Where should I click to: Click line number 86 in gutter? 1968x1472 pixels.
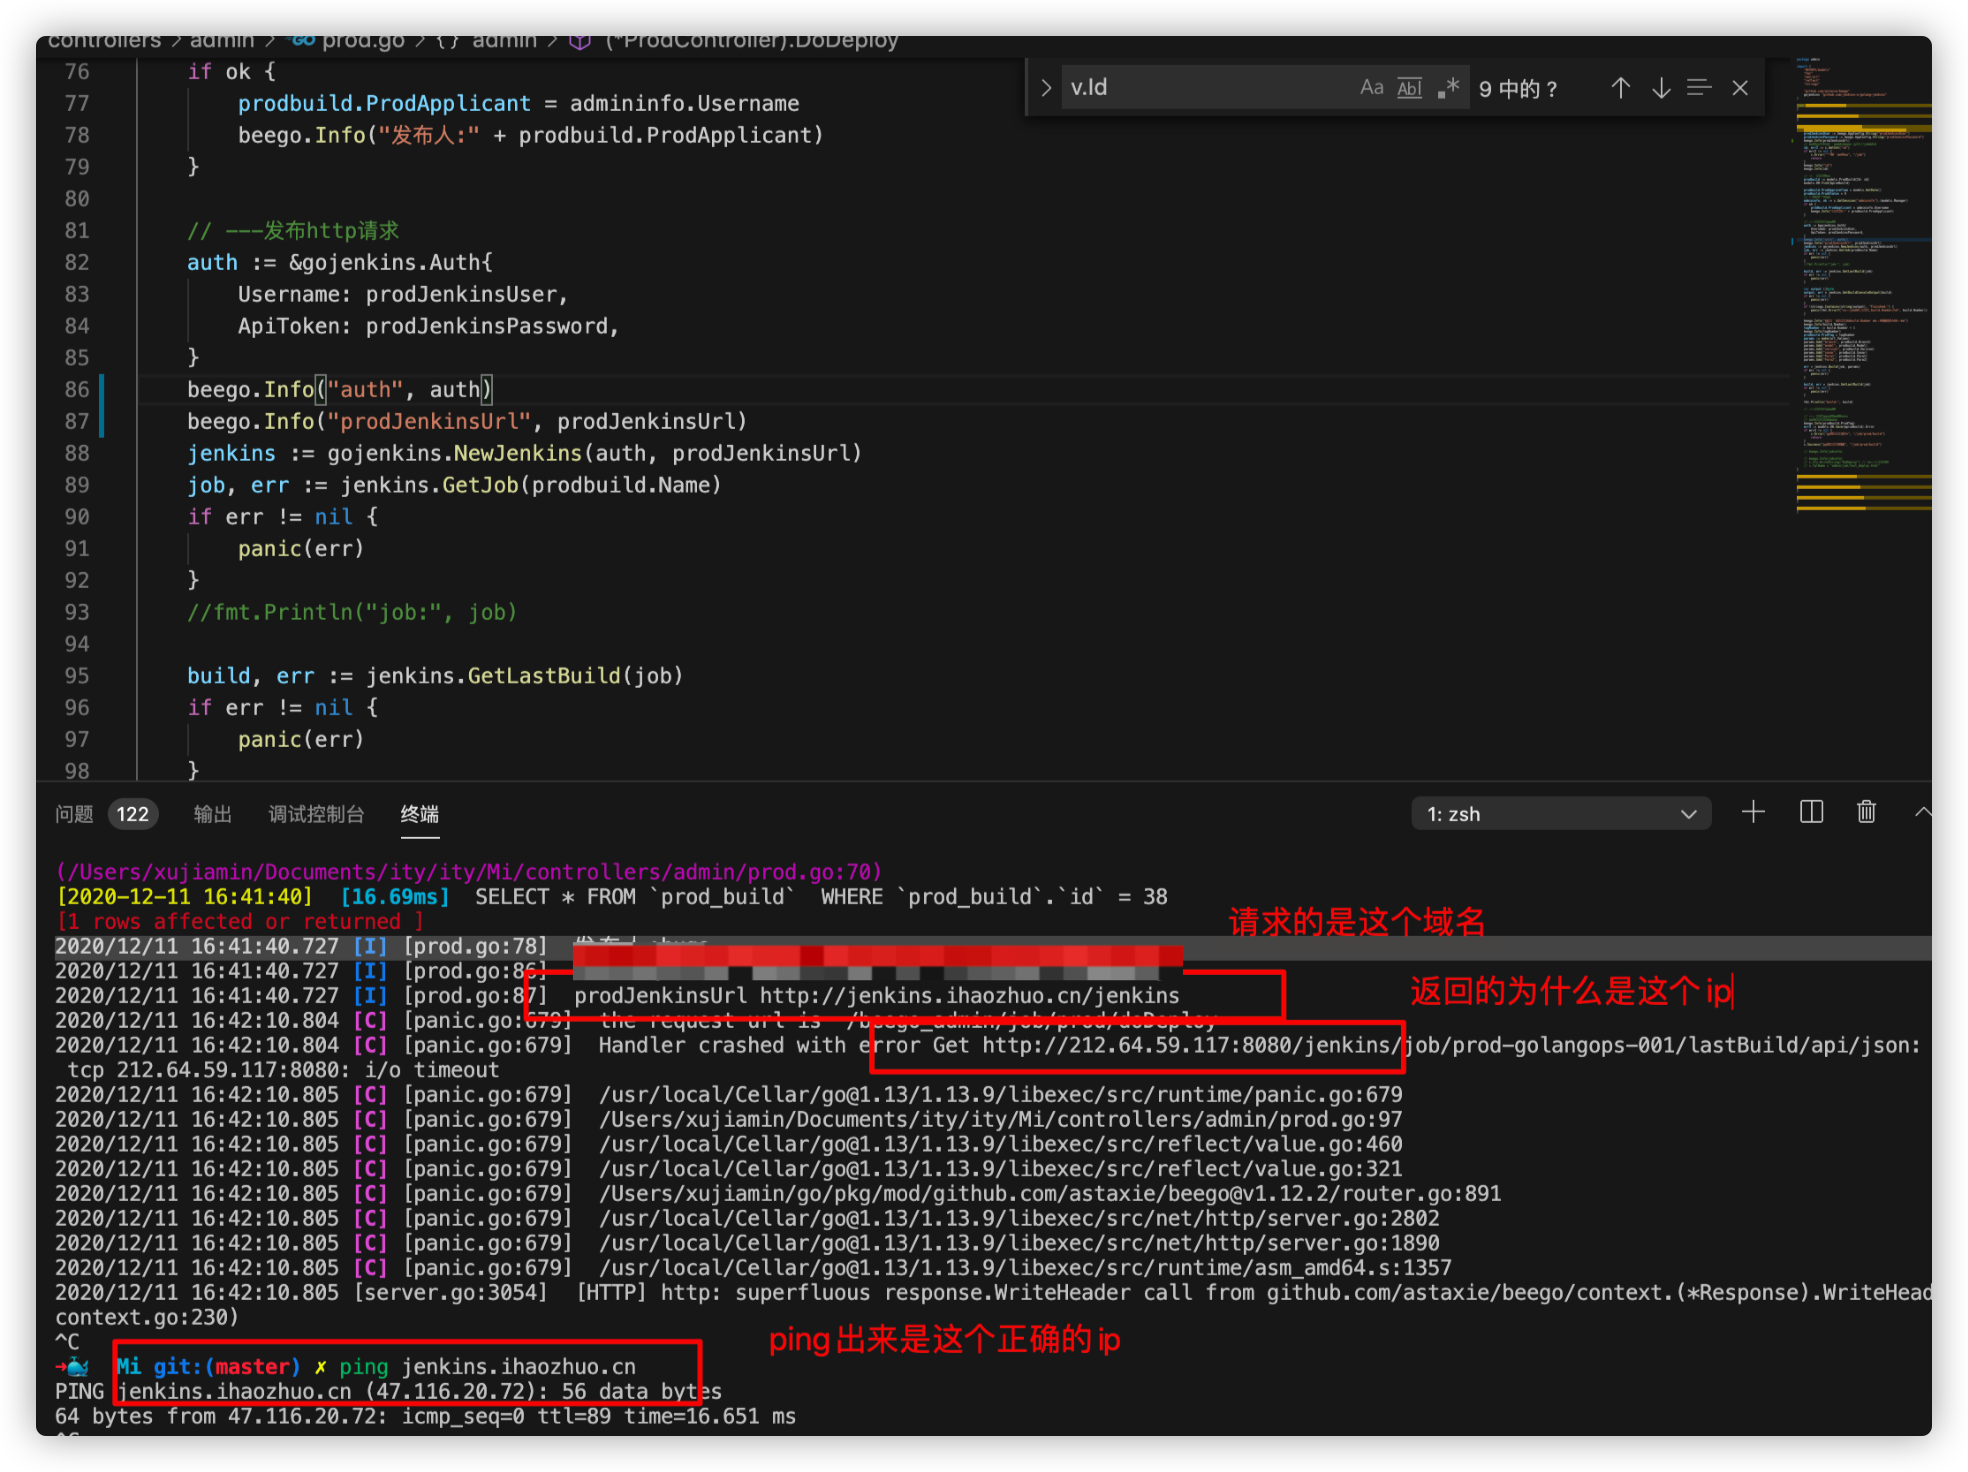pyautogui.click(x=77, y=390)
